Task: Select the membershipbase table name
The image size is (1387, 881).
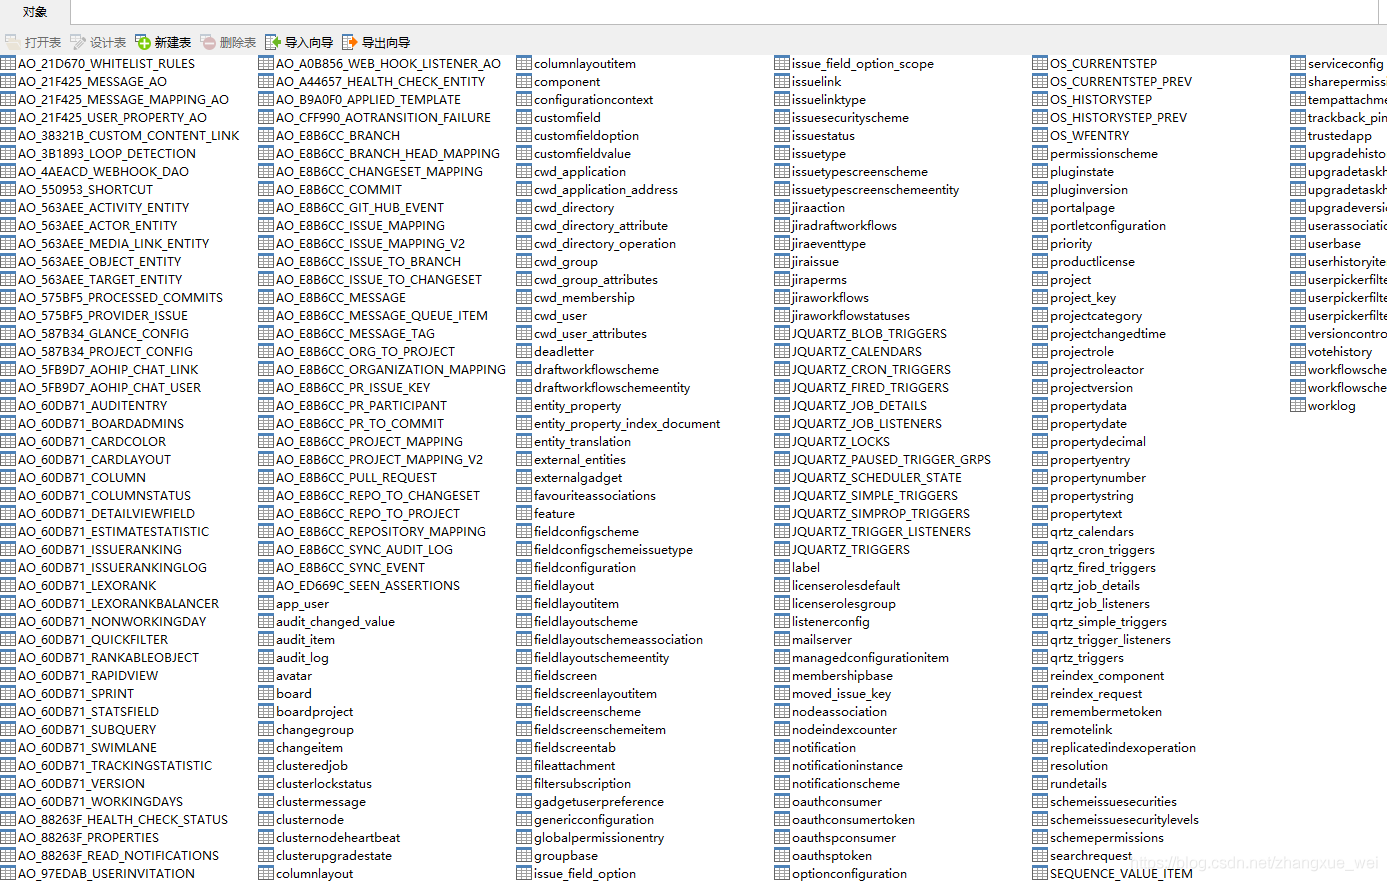Action: (842, 675)
